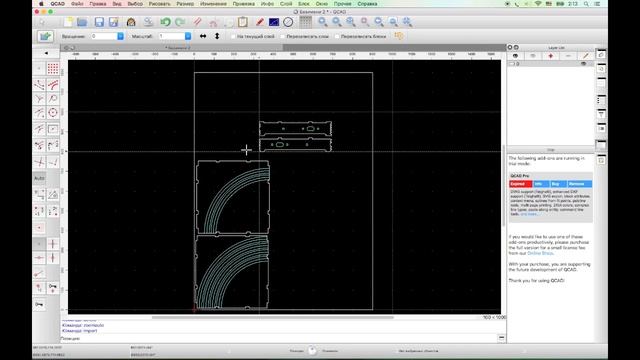640x360 pixels.
Task: Undo the last action with green arrow
Action: (165, 22)
